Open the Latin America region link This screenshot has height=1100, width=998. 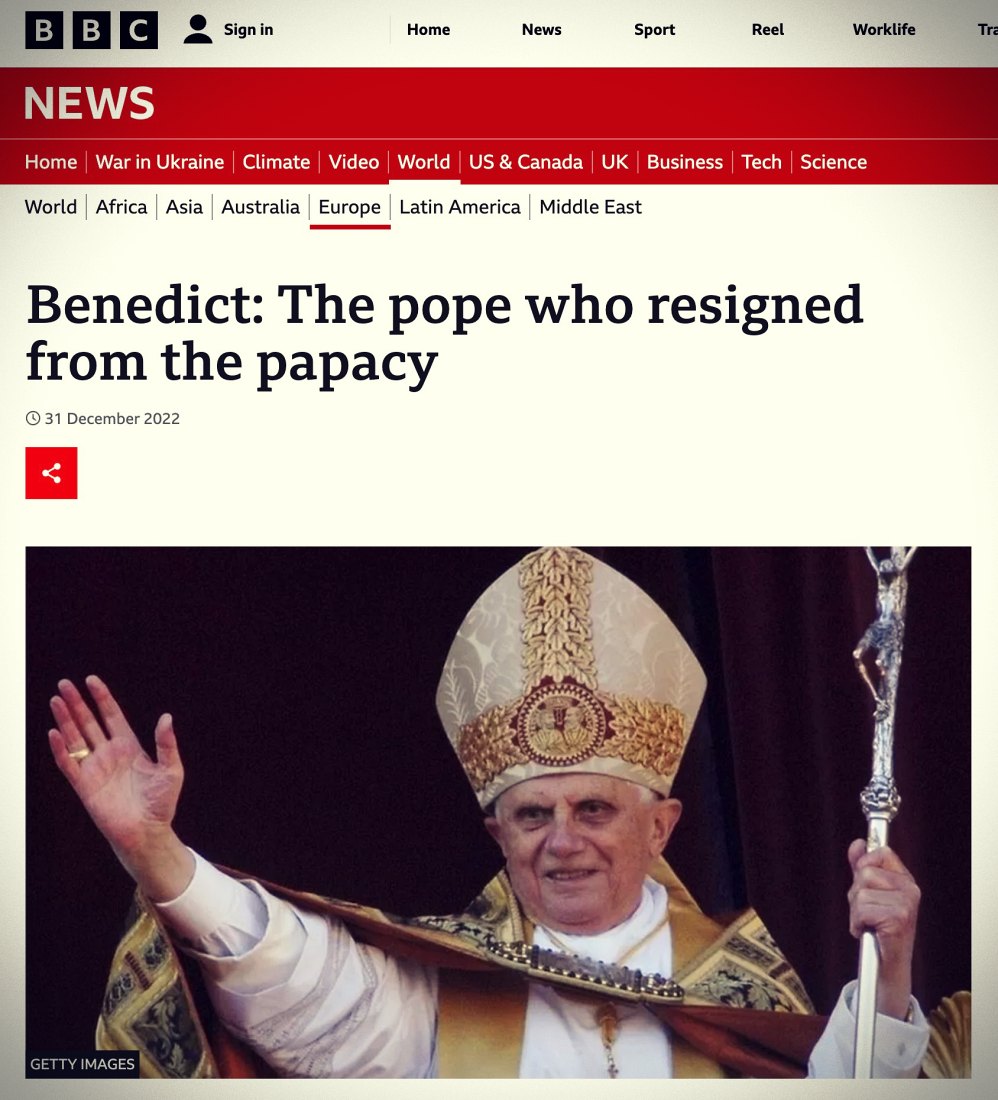460,207
